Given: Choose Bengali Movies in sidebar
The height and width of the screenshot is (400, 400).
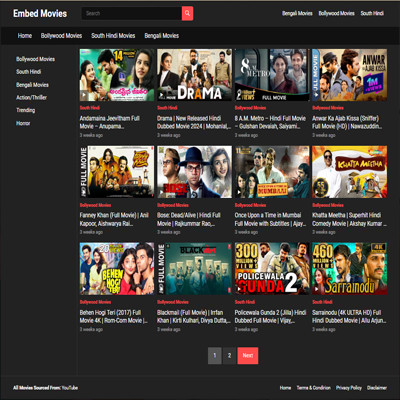Looking at the screenshot, I should tap(32, 85).
